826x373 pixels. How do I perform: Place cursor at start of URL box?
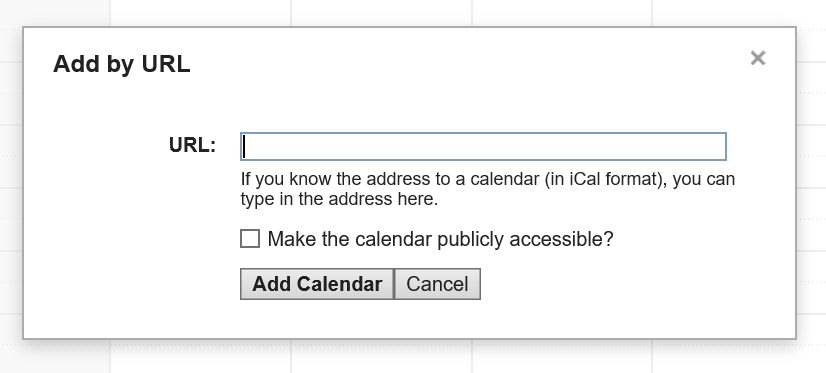click(245, 146)
